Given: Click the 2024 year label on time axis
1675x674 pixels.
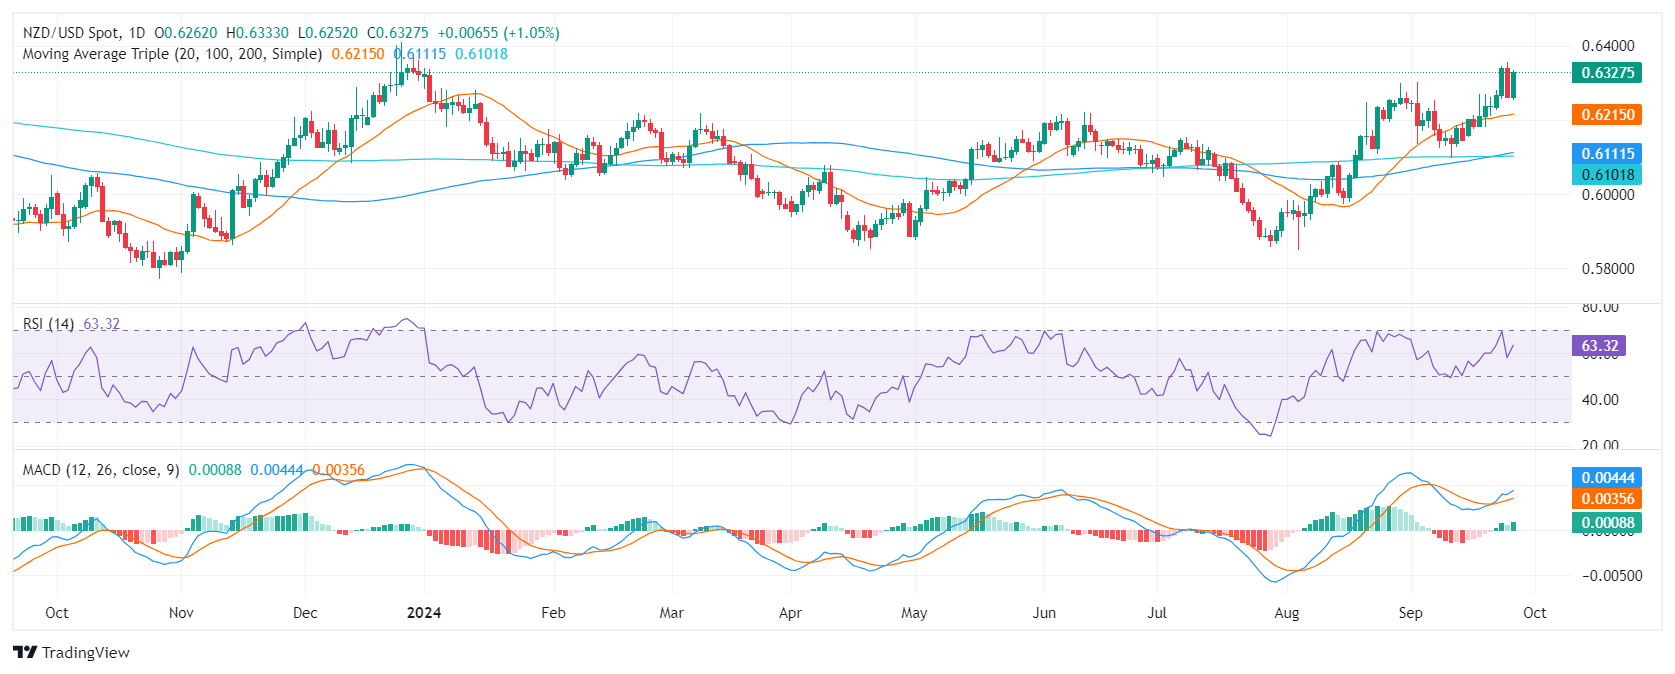Looking at the screenshot, I should pyautogui.click(x=424, y=613).
